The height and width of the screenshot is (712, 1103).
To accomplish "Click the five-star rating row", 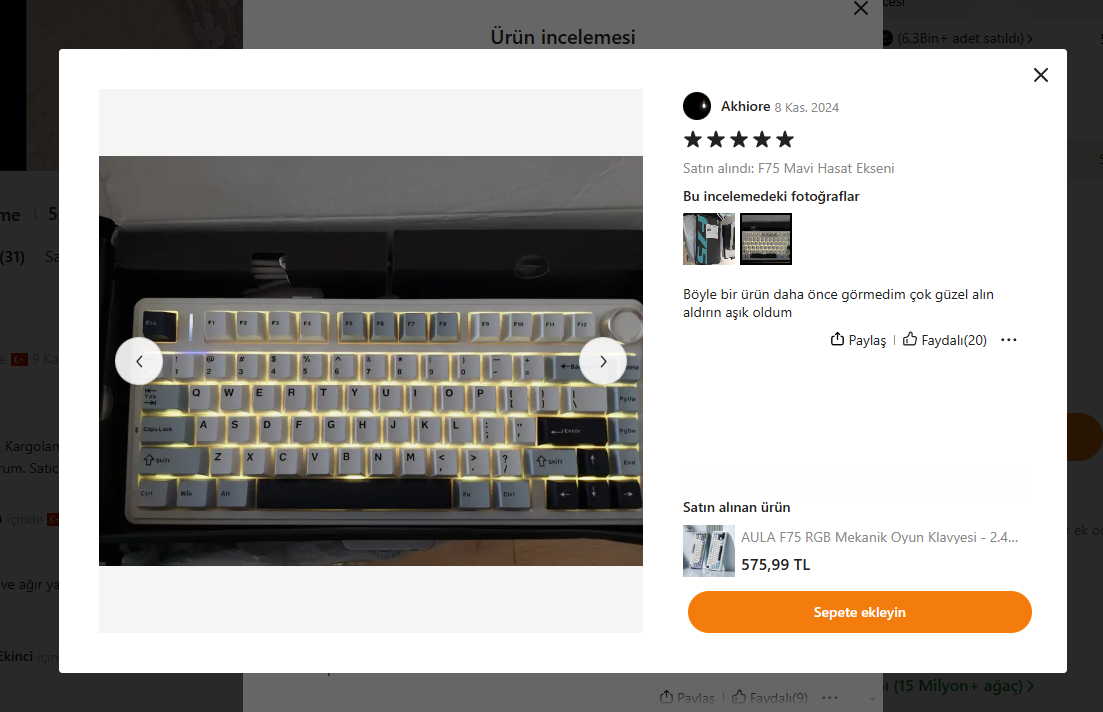I will (739, 139).
